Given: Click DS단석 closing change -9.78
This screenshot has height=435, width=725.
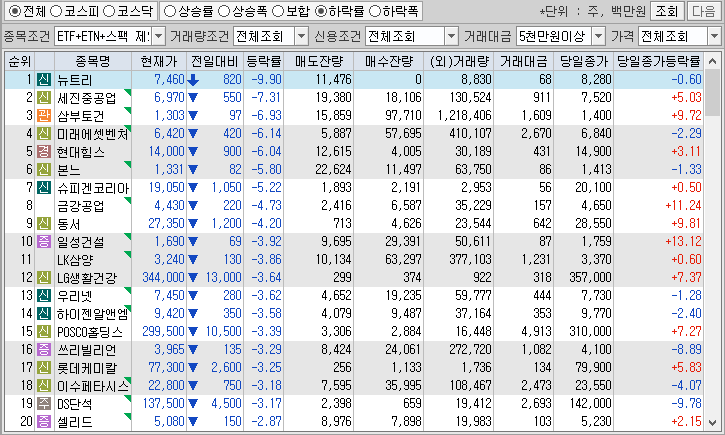Looking at the screenshot, I should [x=687, y=404].
